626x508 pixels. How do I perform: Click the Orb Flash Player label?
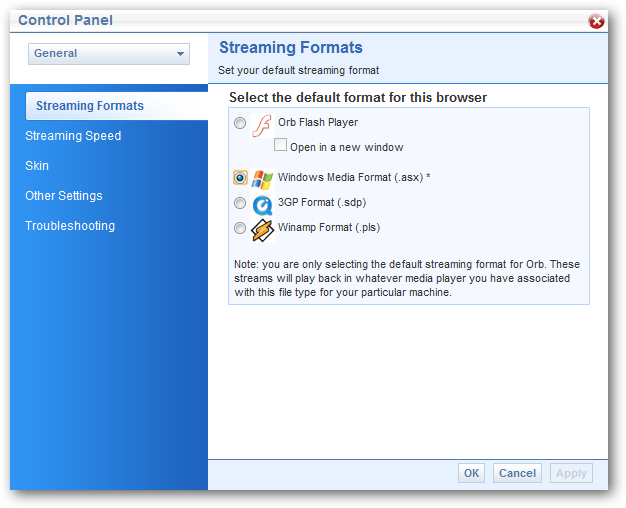coord(318,122)
